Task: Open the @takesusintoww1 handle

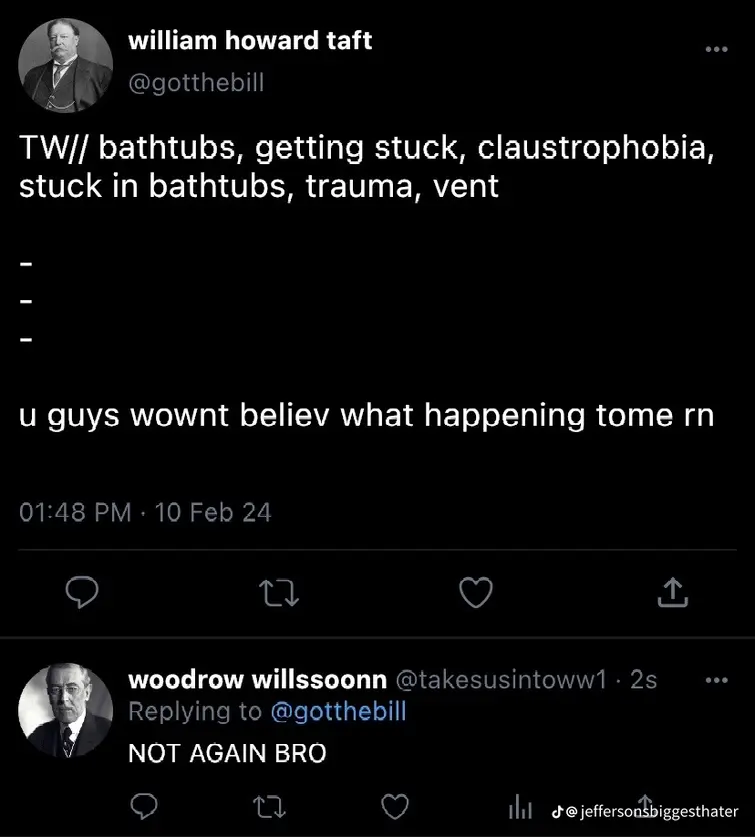Action: (x=502, y=680)
